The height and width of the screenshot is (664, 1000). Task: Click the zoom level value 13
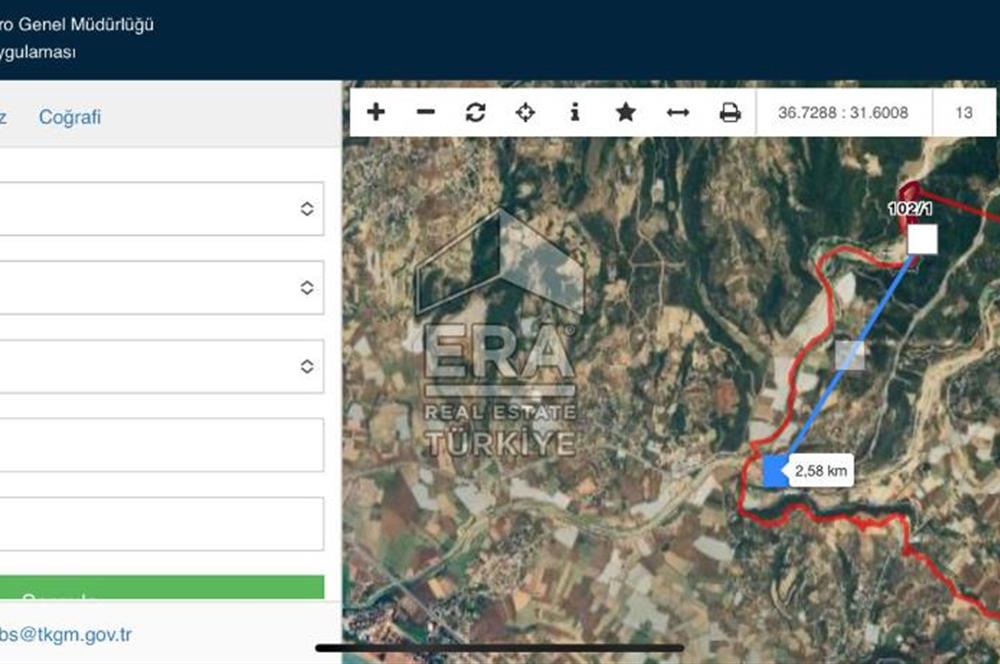tap(964, 113)
